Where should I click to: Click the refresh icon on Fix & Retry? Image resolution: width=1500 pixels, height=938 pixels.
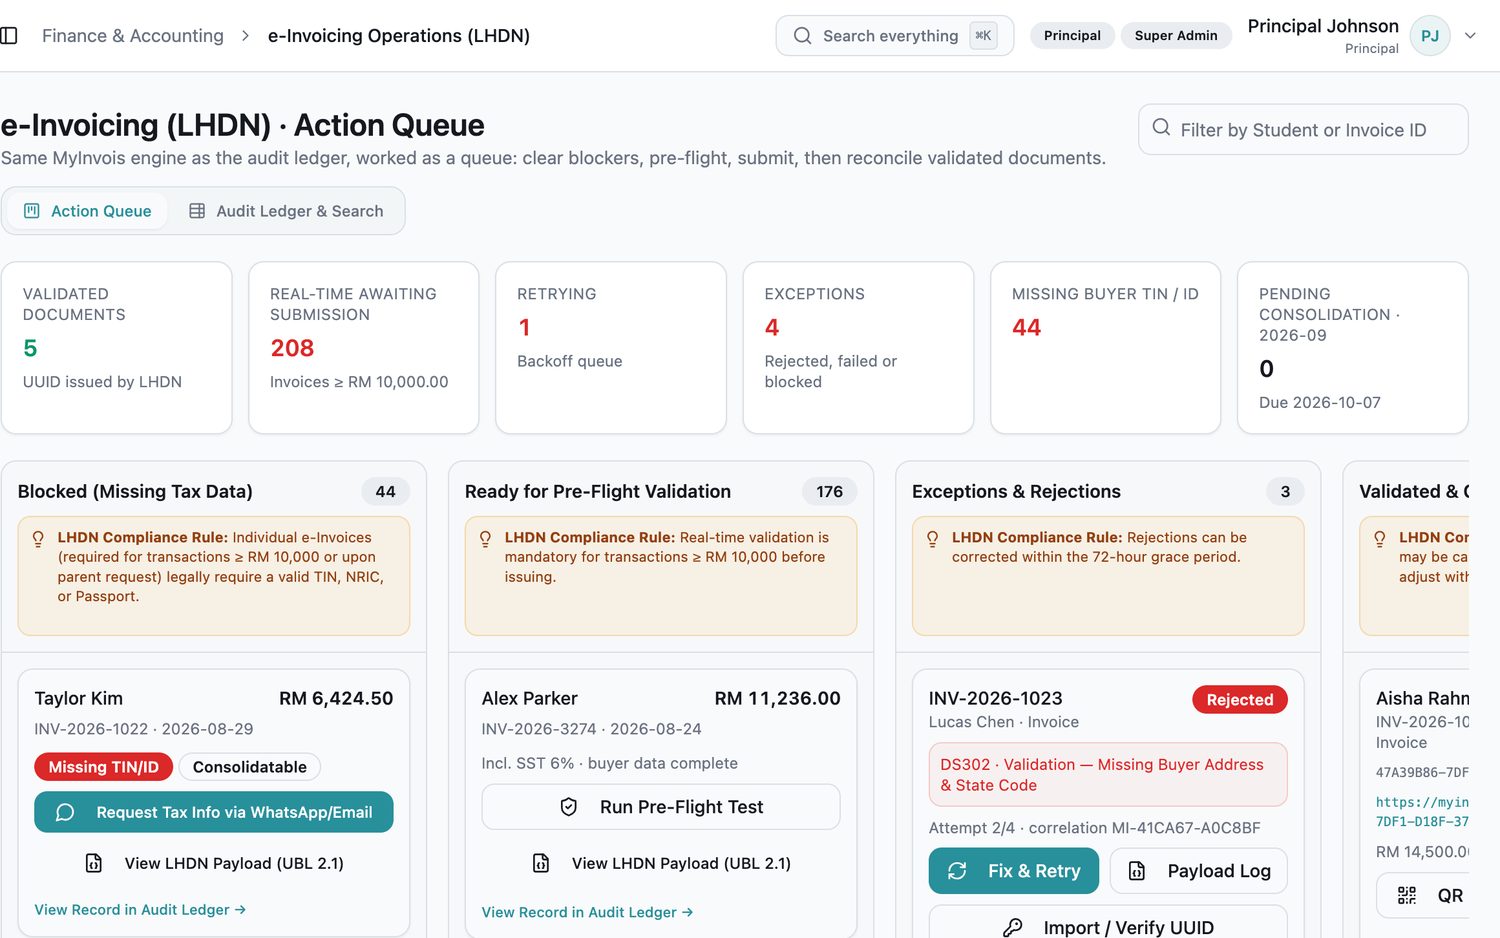(x=957, y=871)
